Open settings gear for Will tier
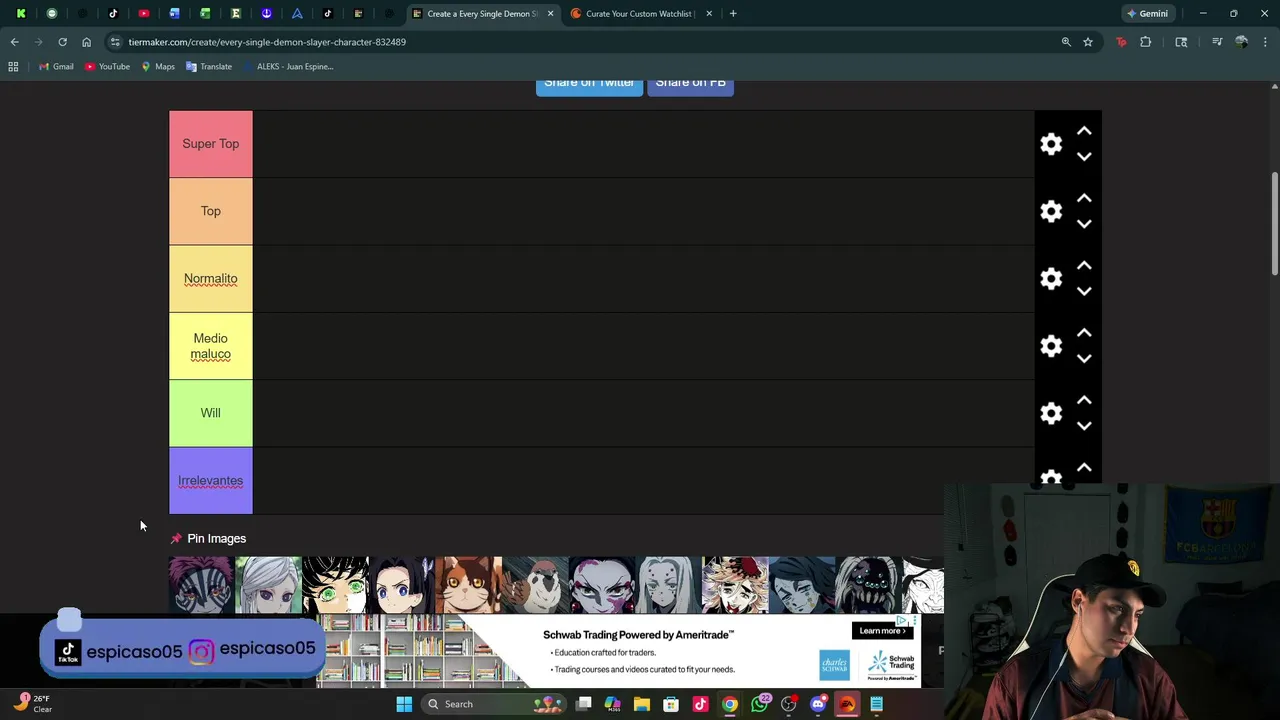The height and width of the screenshot is (720, 1280). pyautogui.click(x=1051, y=413)
